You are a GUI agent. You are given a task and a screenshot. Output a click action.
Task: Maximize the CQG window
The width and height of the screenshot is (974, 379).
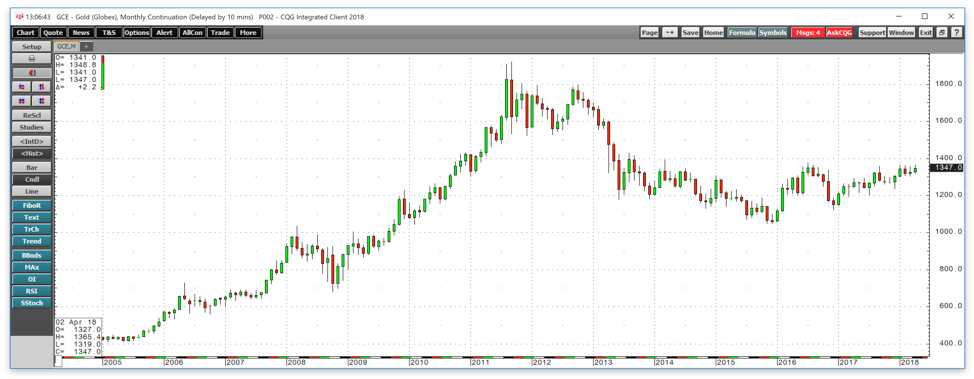tap(924, 16)
